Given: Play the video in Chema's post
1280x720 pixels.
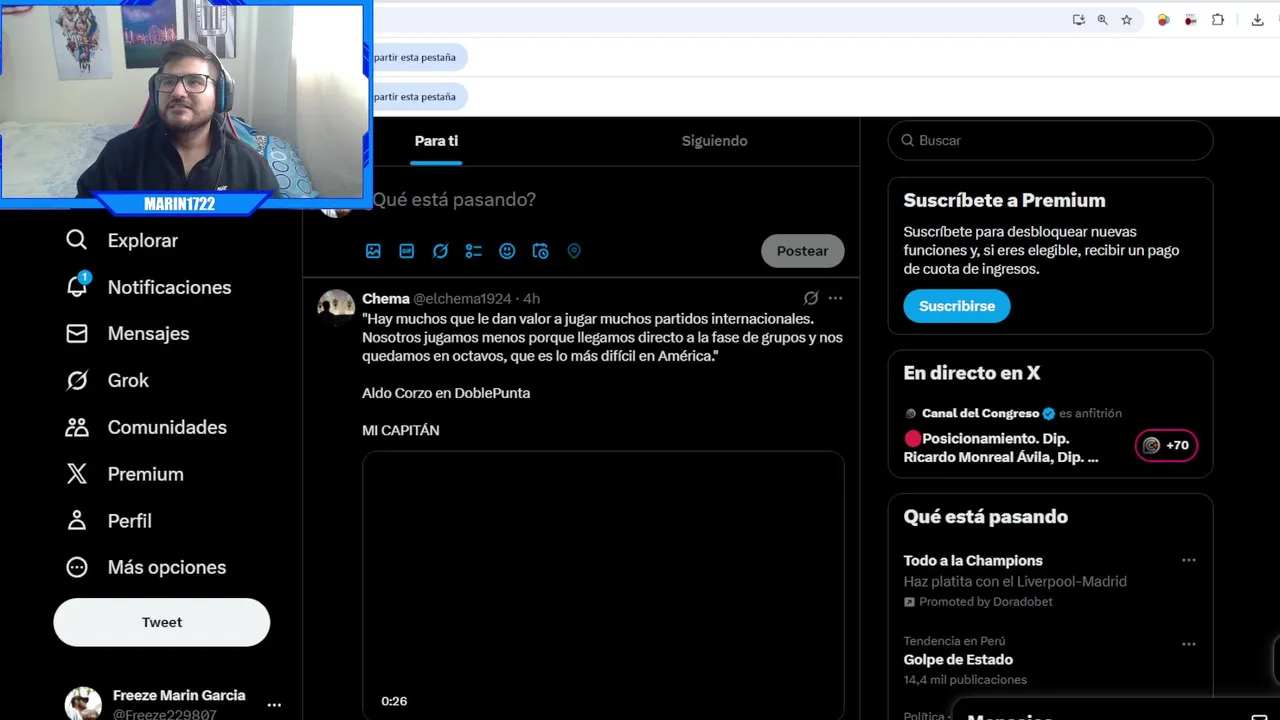Looking at the screenshot, I should [x=603, y=585].
